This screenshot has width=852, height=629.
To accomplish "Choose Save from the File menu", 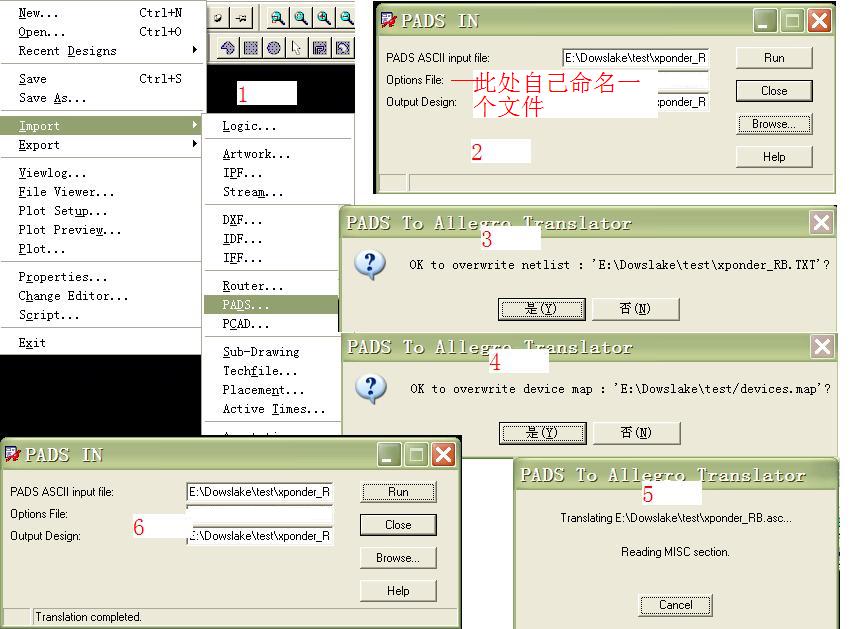I will click(102, 79).
